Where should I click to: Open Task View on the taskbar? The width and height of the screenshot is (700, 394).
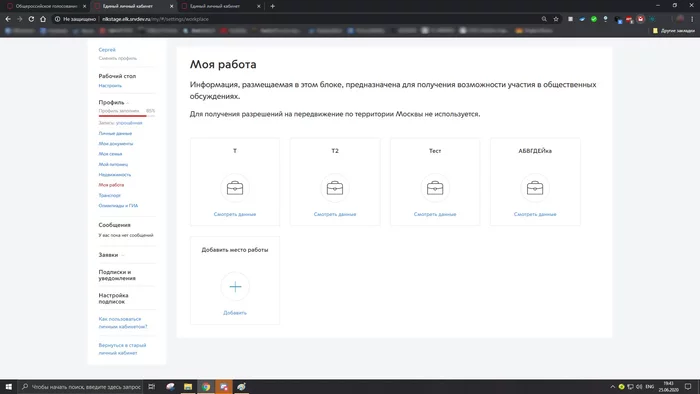point(151,387)
